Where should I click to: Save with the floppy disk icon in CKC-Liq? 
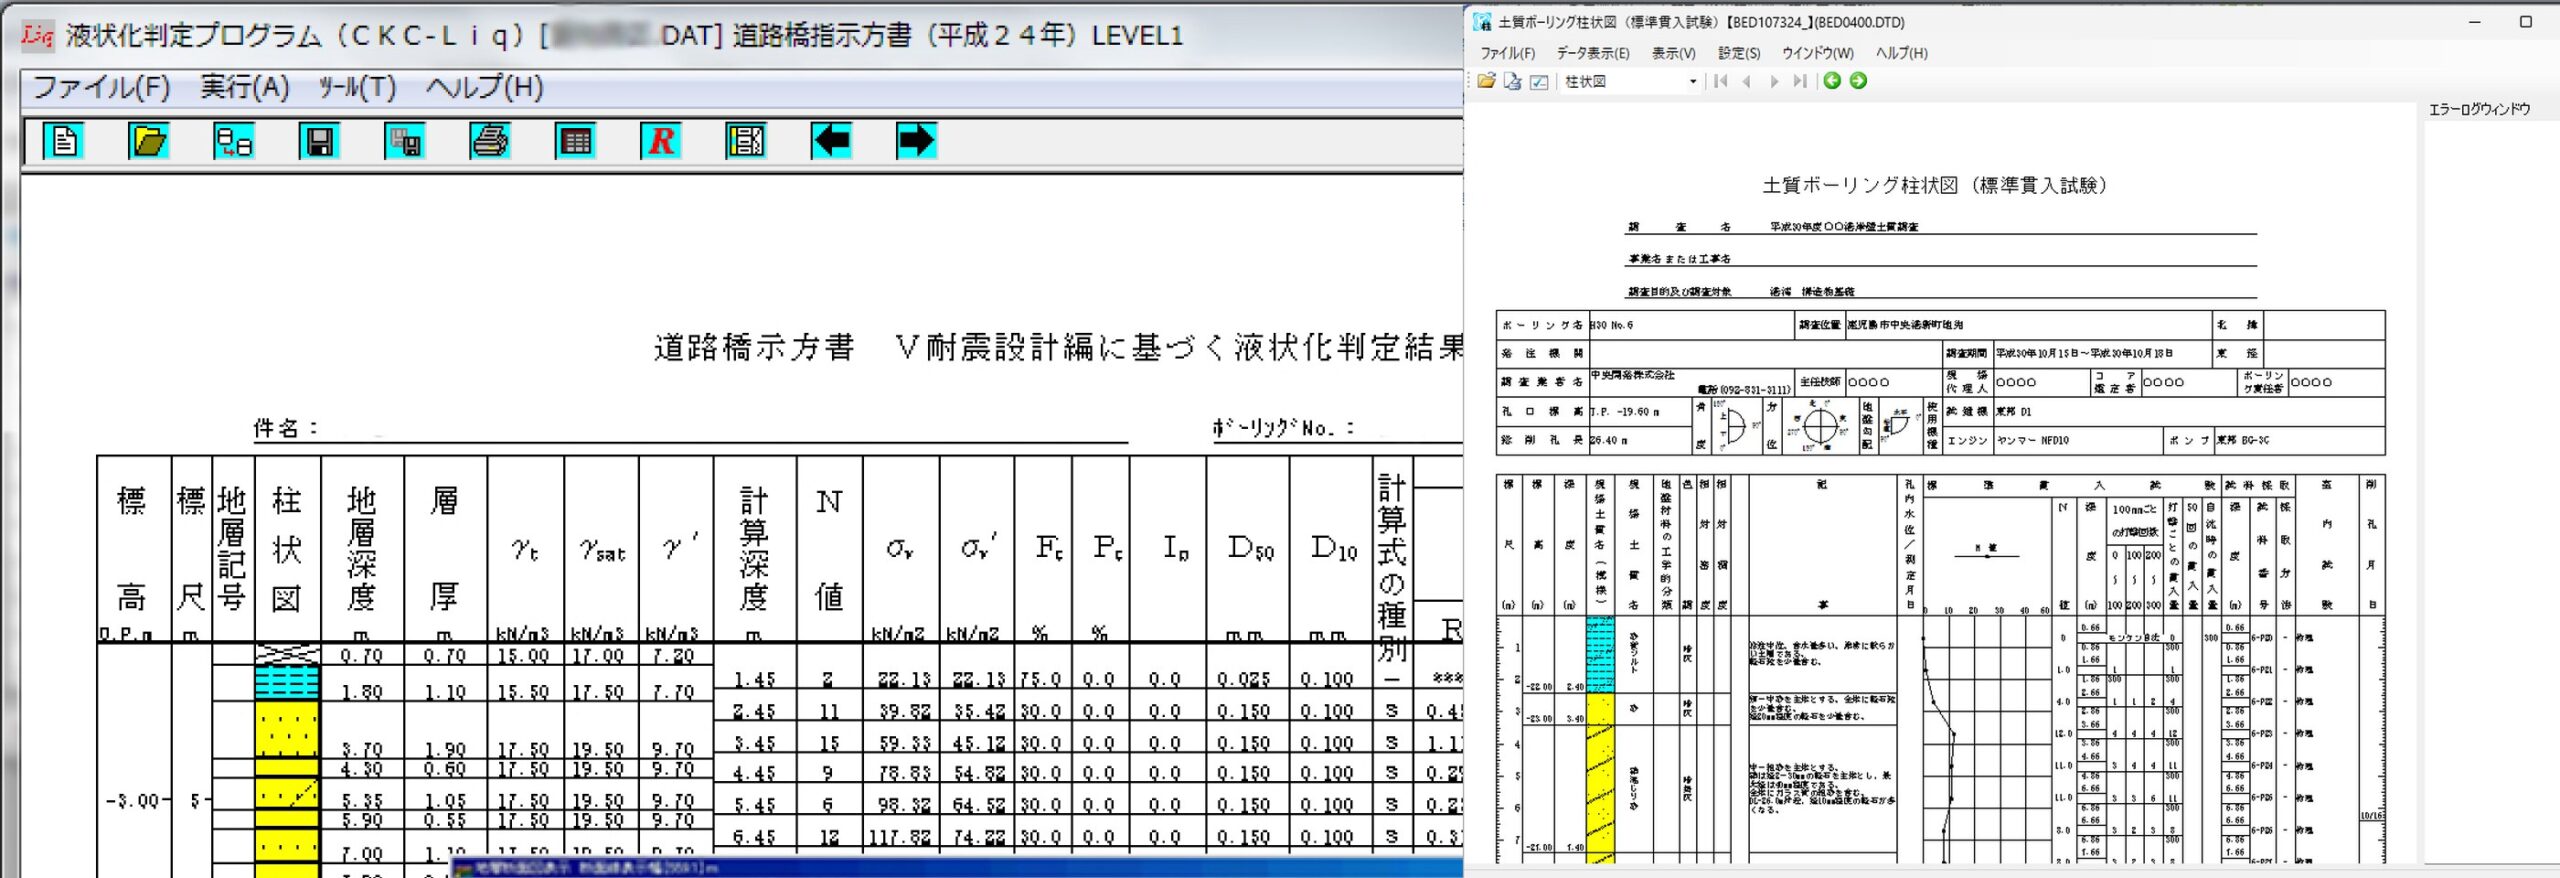(320, 141)
